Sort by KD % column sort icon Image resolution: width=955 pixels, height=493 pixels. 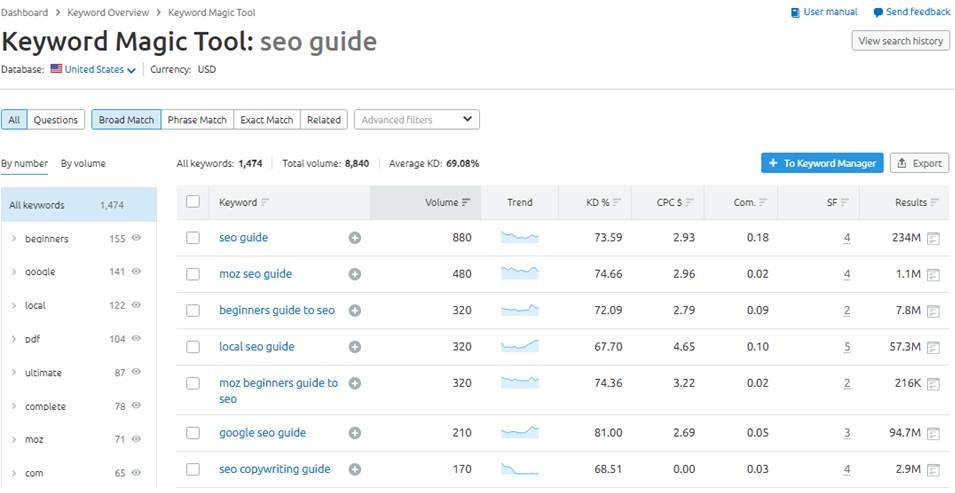(617, 202)
